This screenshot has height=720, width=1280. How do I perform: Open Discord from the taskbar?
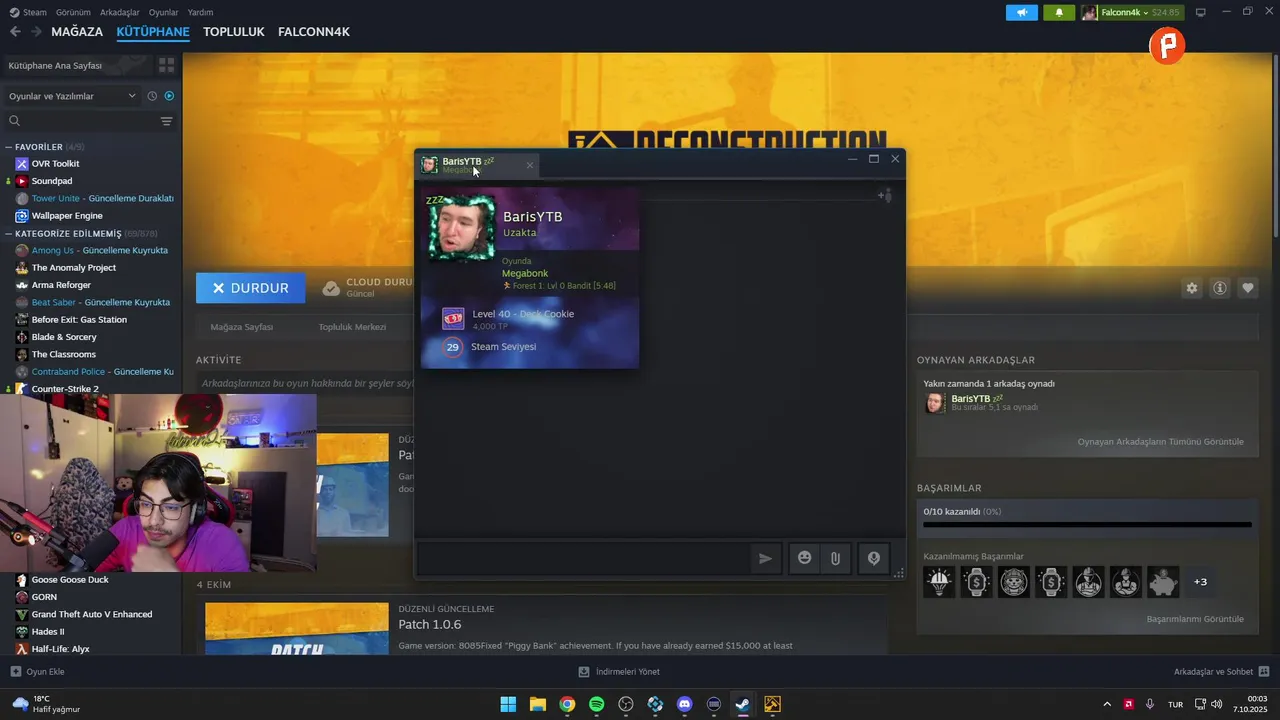point(684,704)
